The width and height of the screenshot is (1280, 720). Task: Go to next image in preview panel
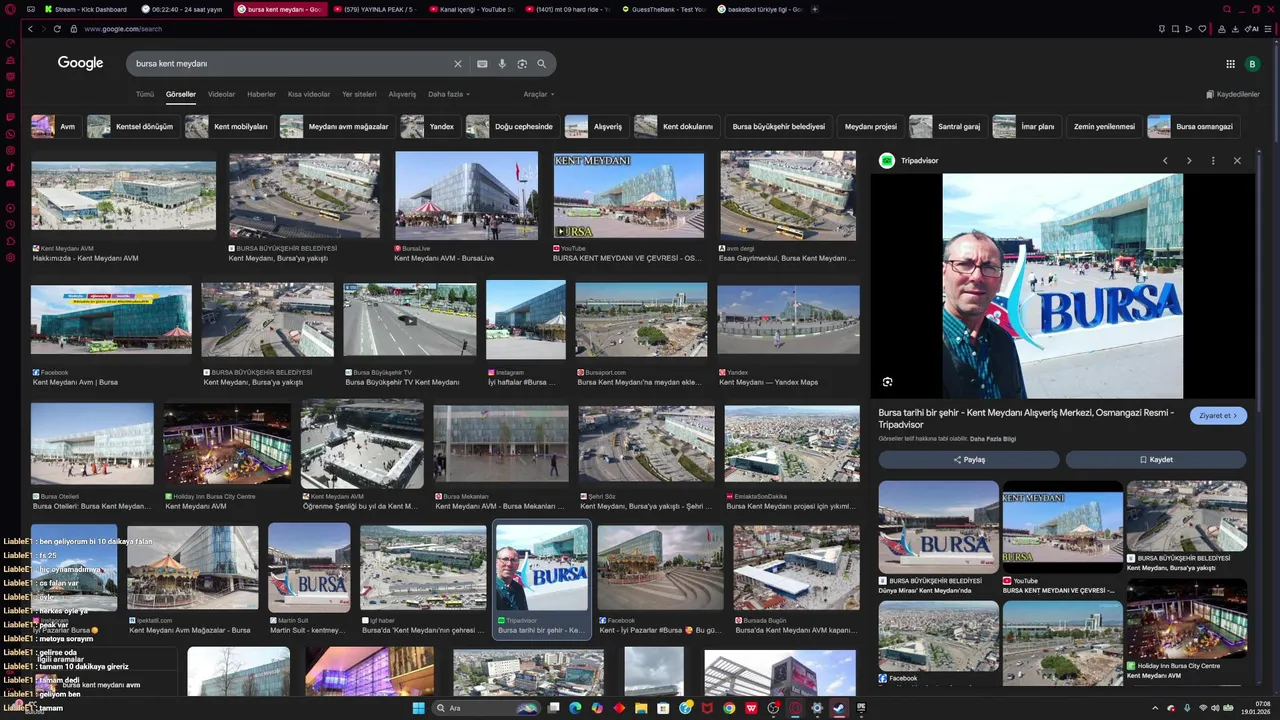click(1189, 161)
